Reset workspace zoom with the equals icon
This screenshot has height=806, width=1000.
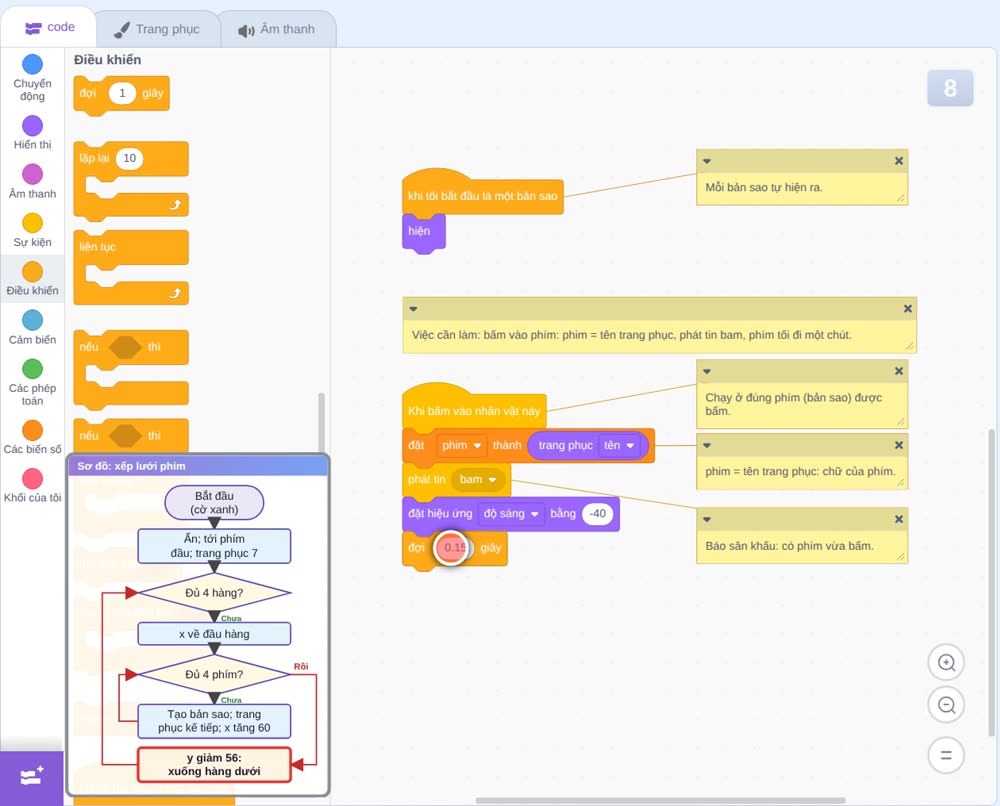[946, 756]
